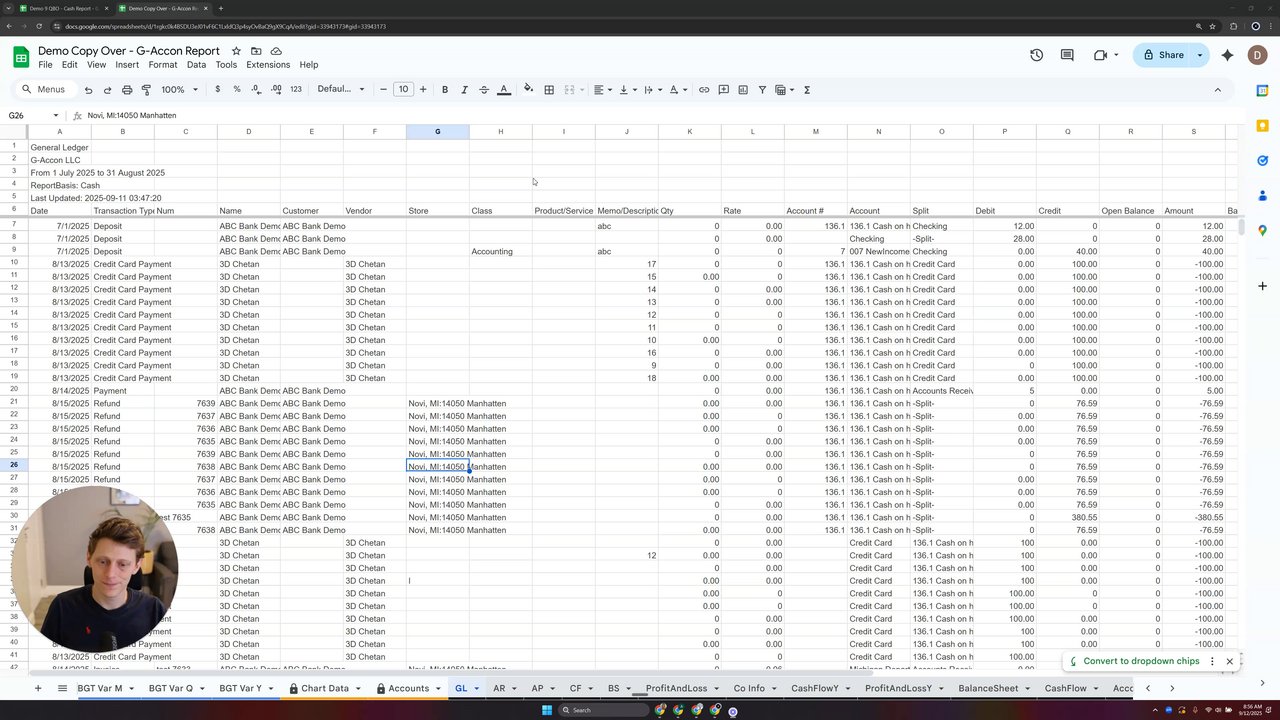Open the Data menu

(x=196, y=65)
